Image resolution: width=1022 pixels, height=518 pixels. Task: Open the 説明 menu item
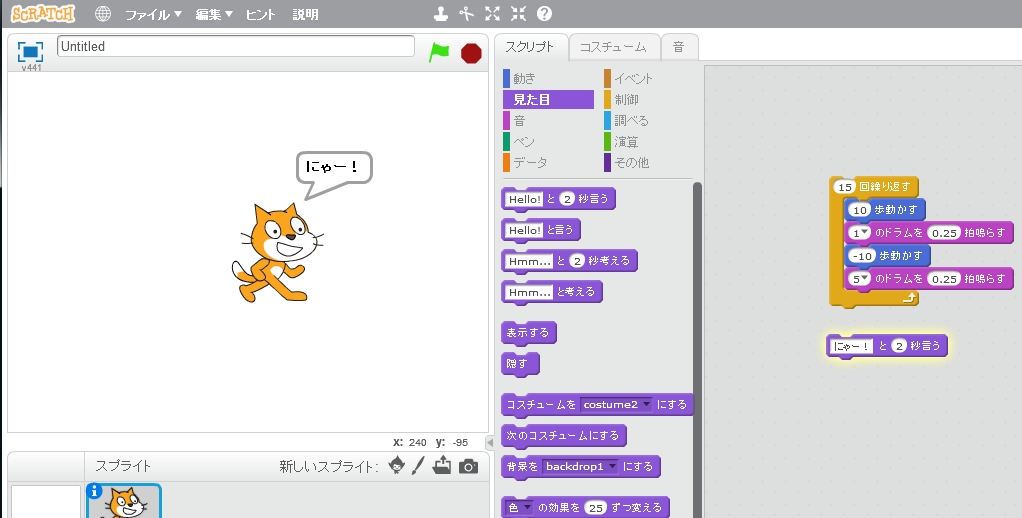[x=305, y=14]
